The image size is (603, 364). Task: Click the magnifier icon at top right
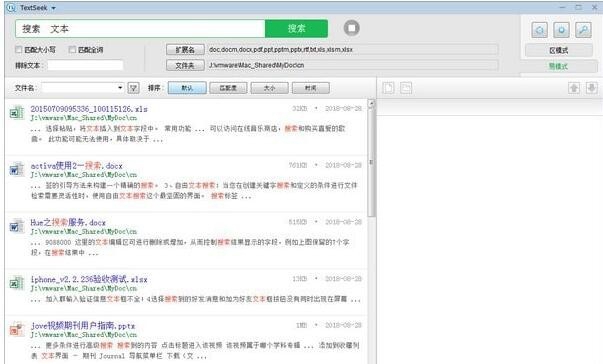click(583, 30)
